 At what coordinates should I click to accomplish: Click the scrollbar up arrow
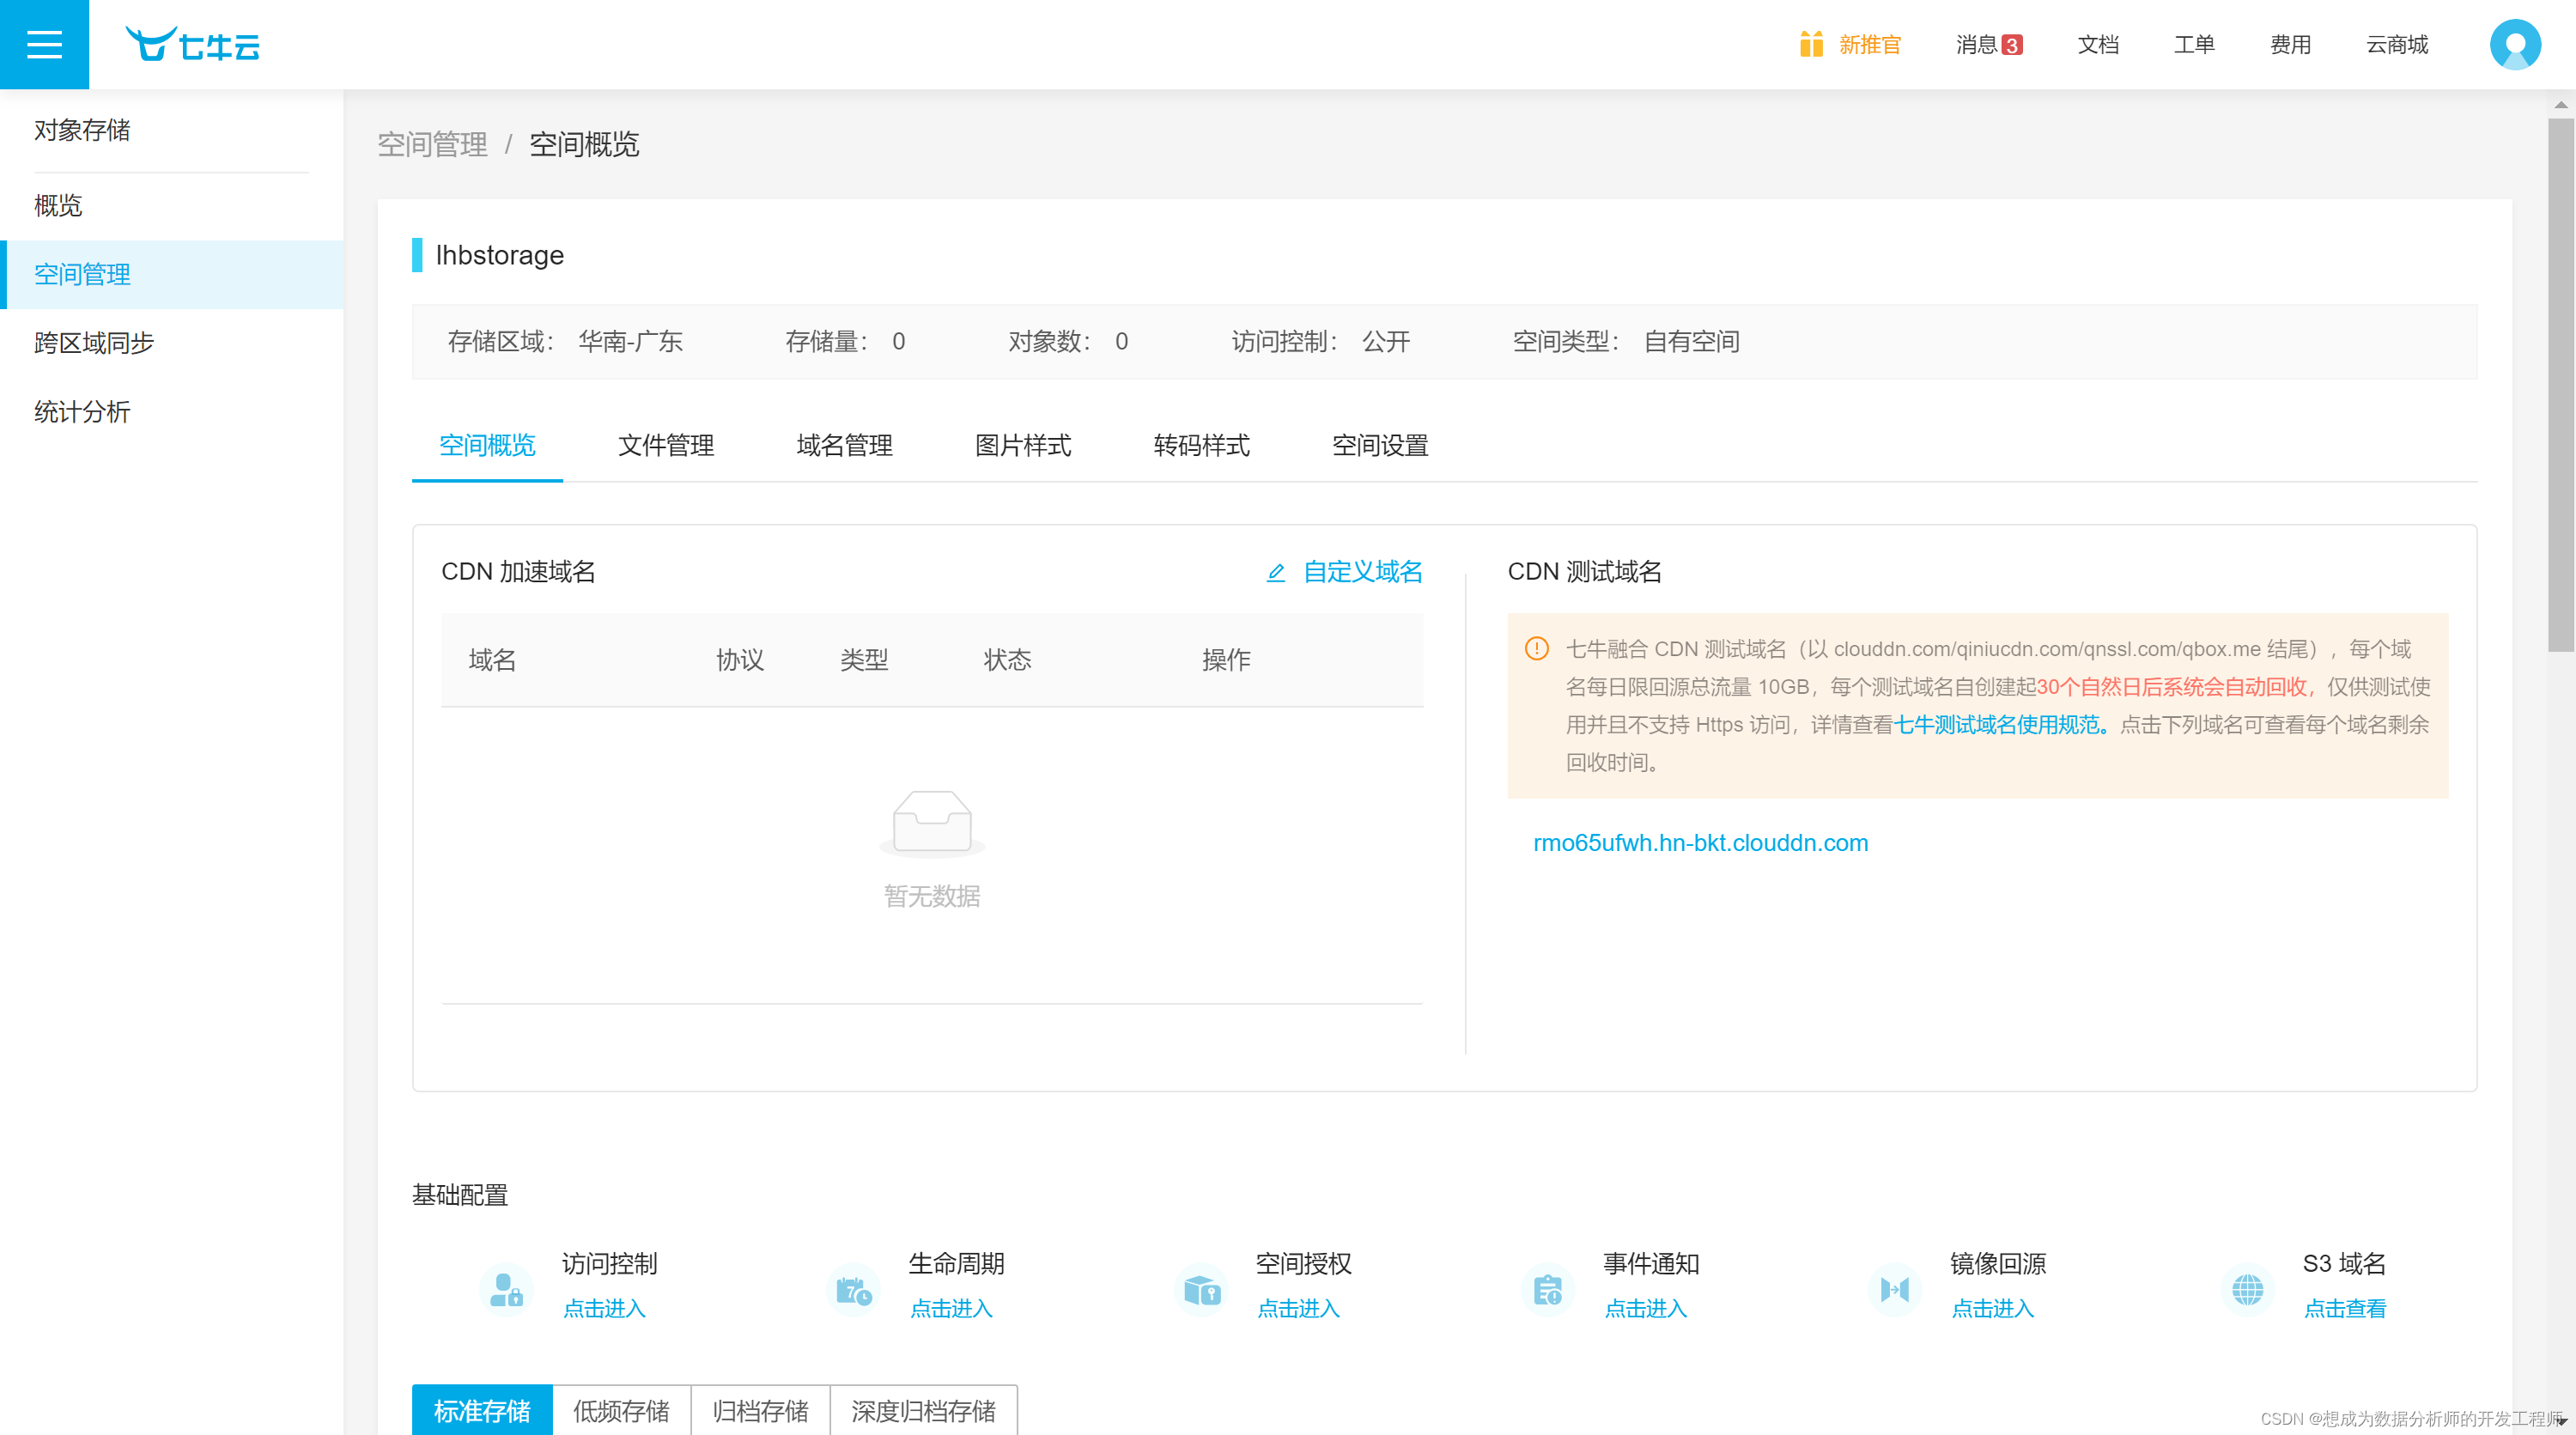point(2560,104)
